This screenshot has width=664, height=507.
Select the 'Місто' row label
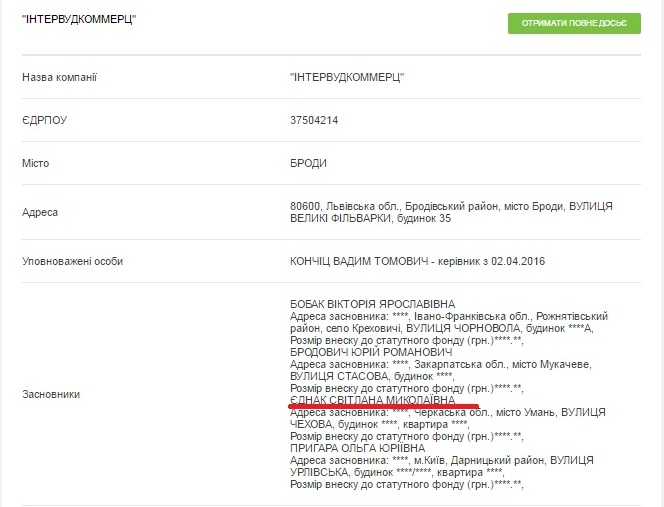click(x=36, y=163)
